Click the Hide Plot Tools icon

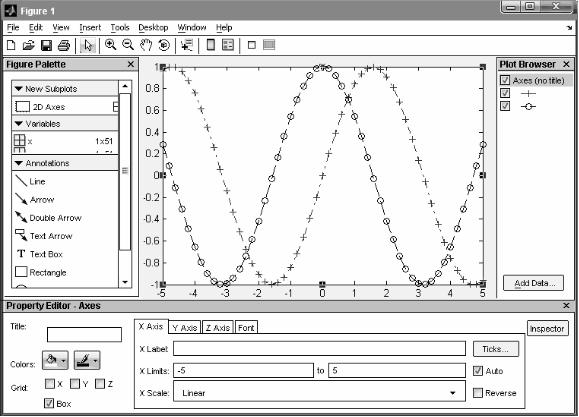click(x=252, y=45)
